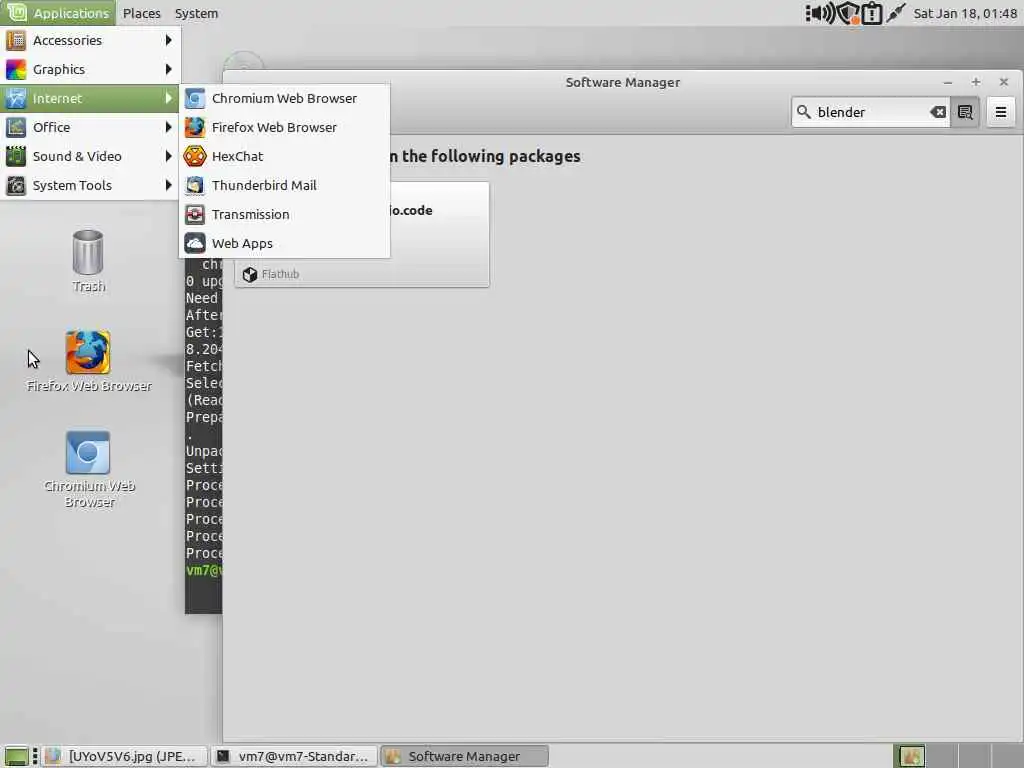Click the Internet submenu arrow
The image size is (1024, 768).
coord(168,99)
